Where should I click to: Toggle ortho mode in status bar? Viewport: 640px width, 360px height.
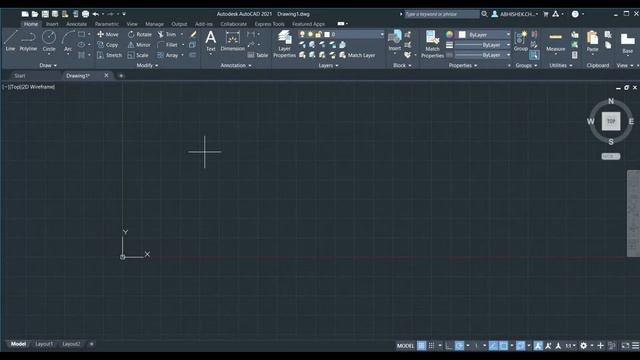(449, 346)
